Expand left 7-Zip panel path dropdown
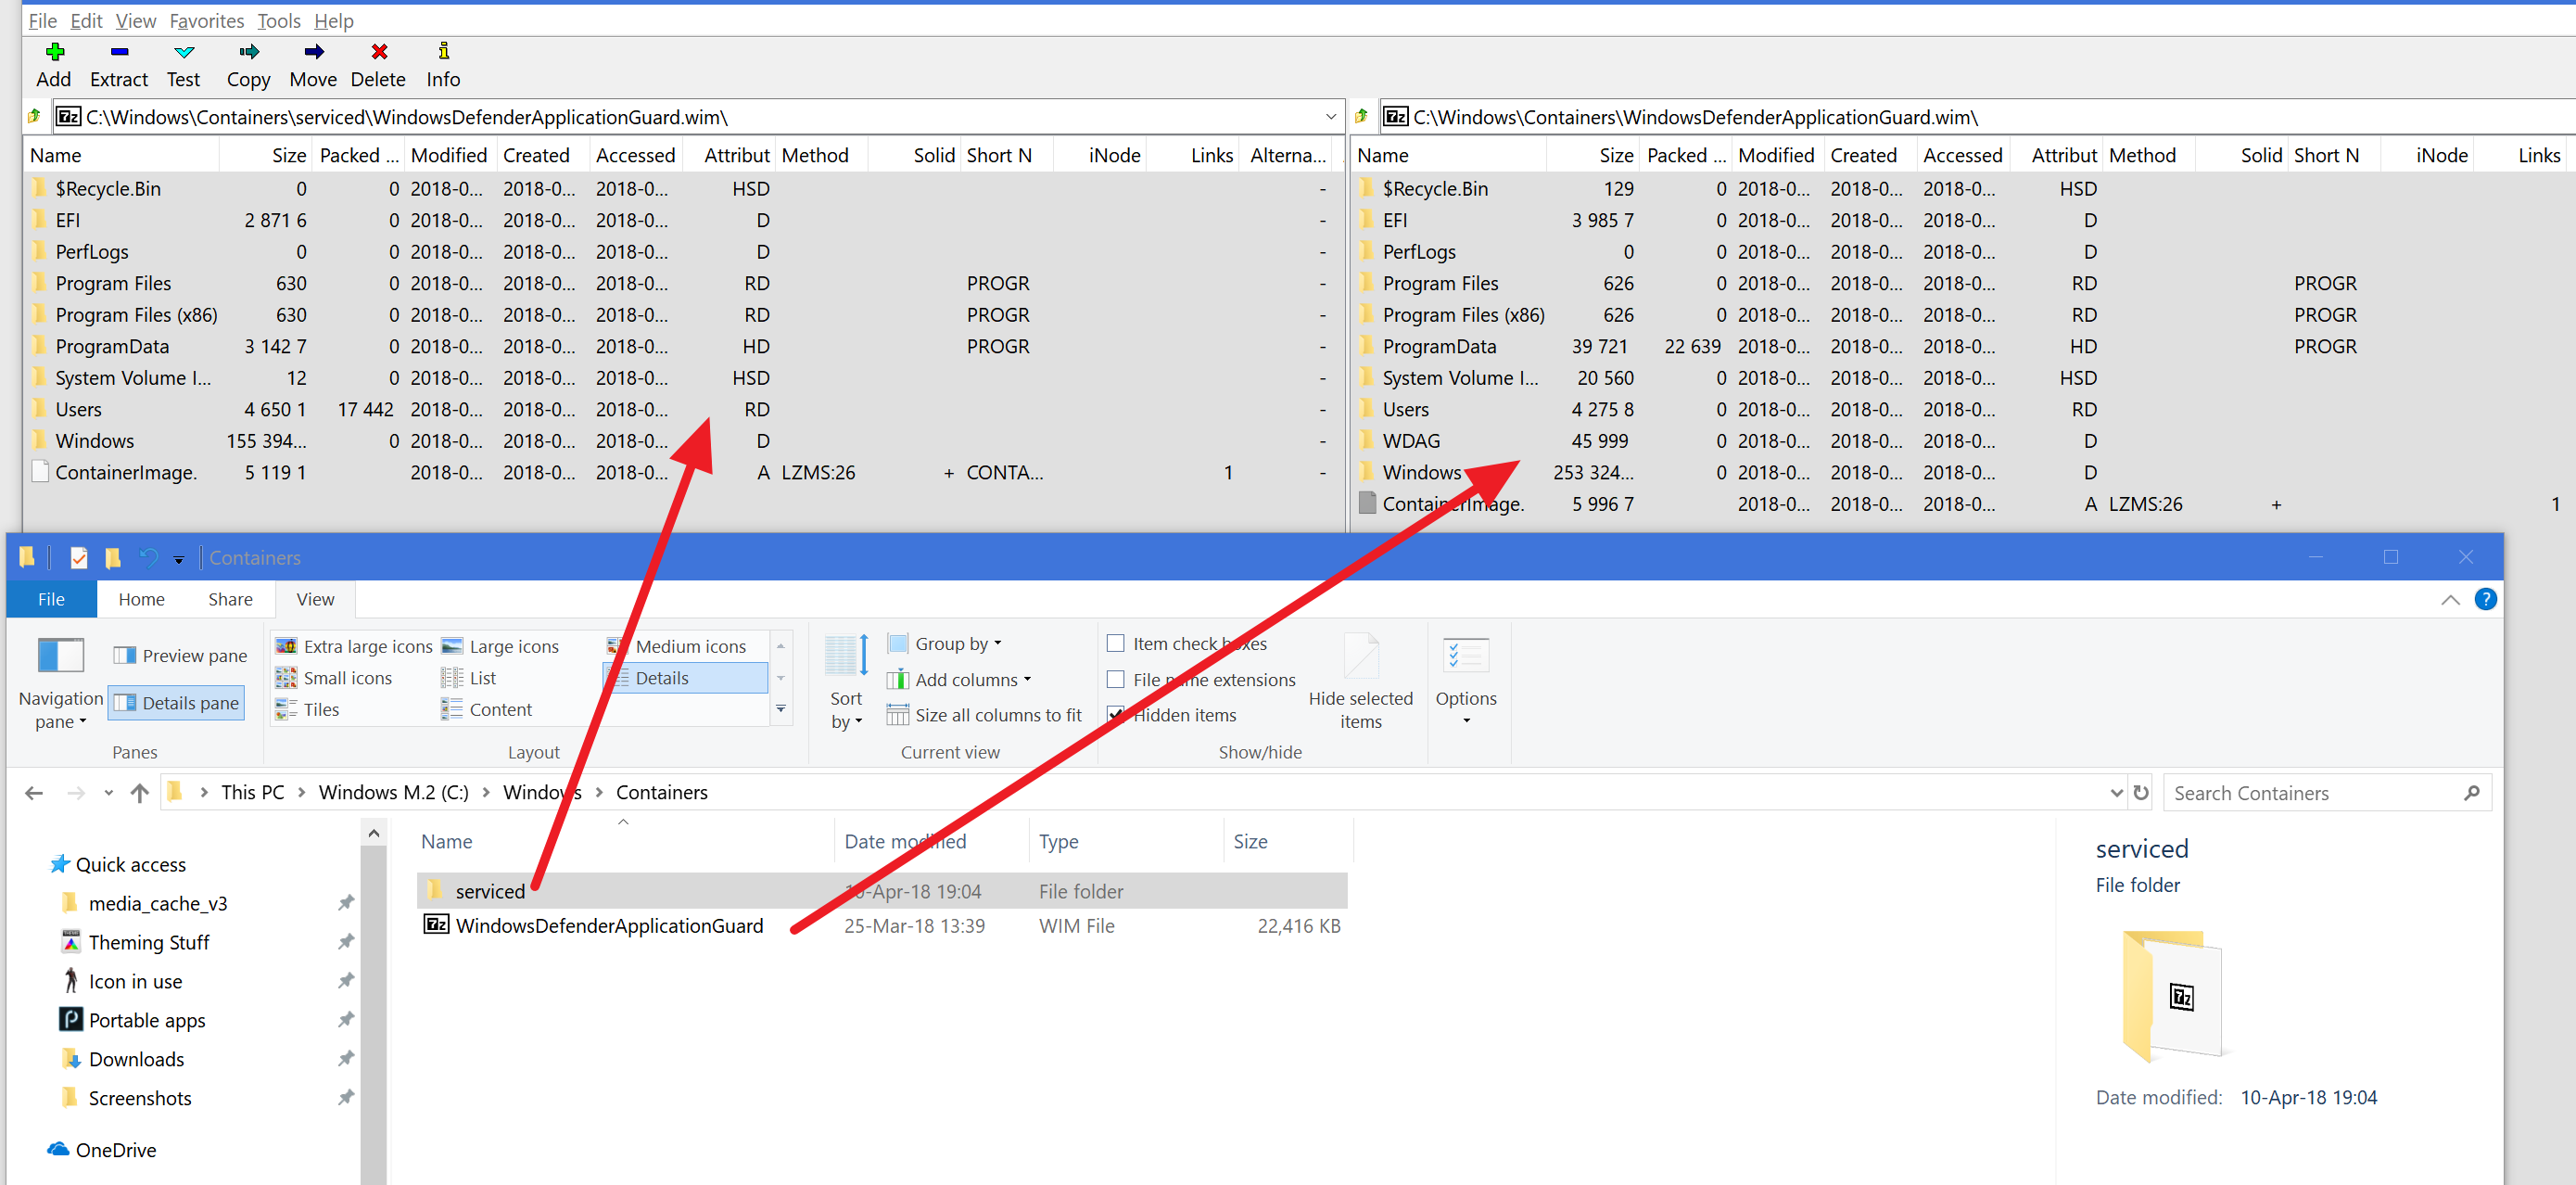 tap(1331, 117)
